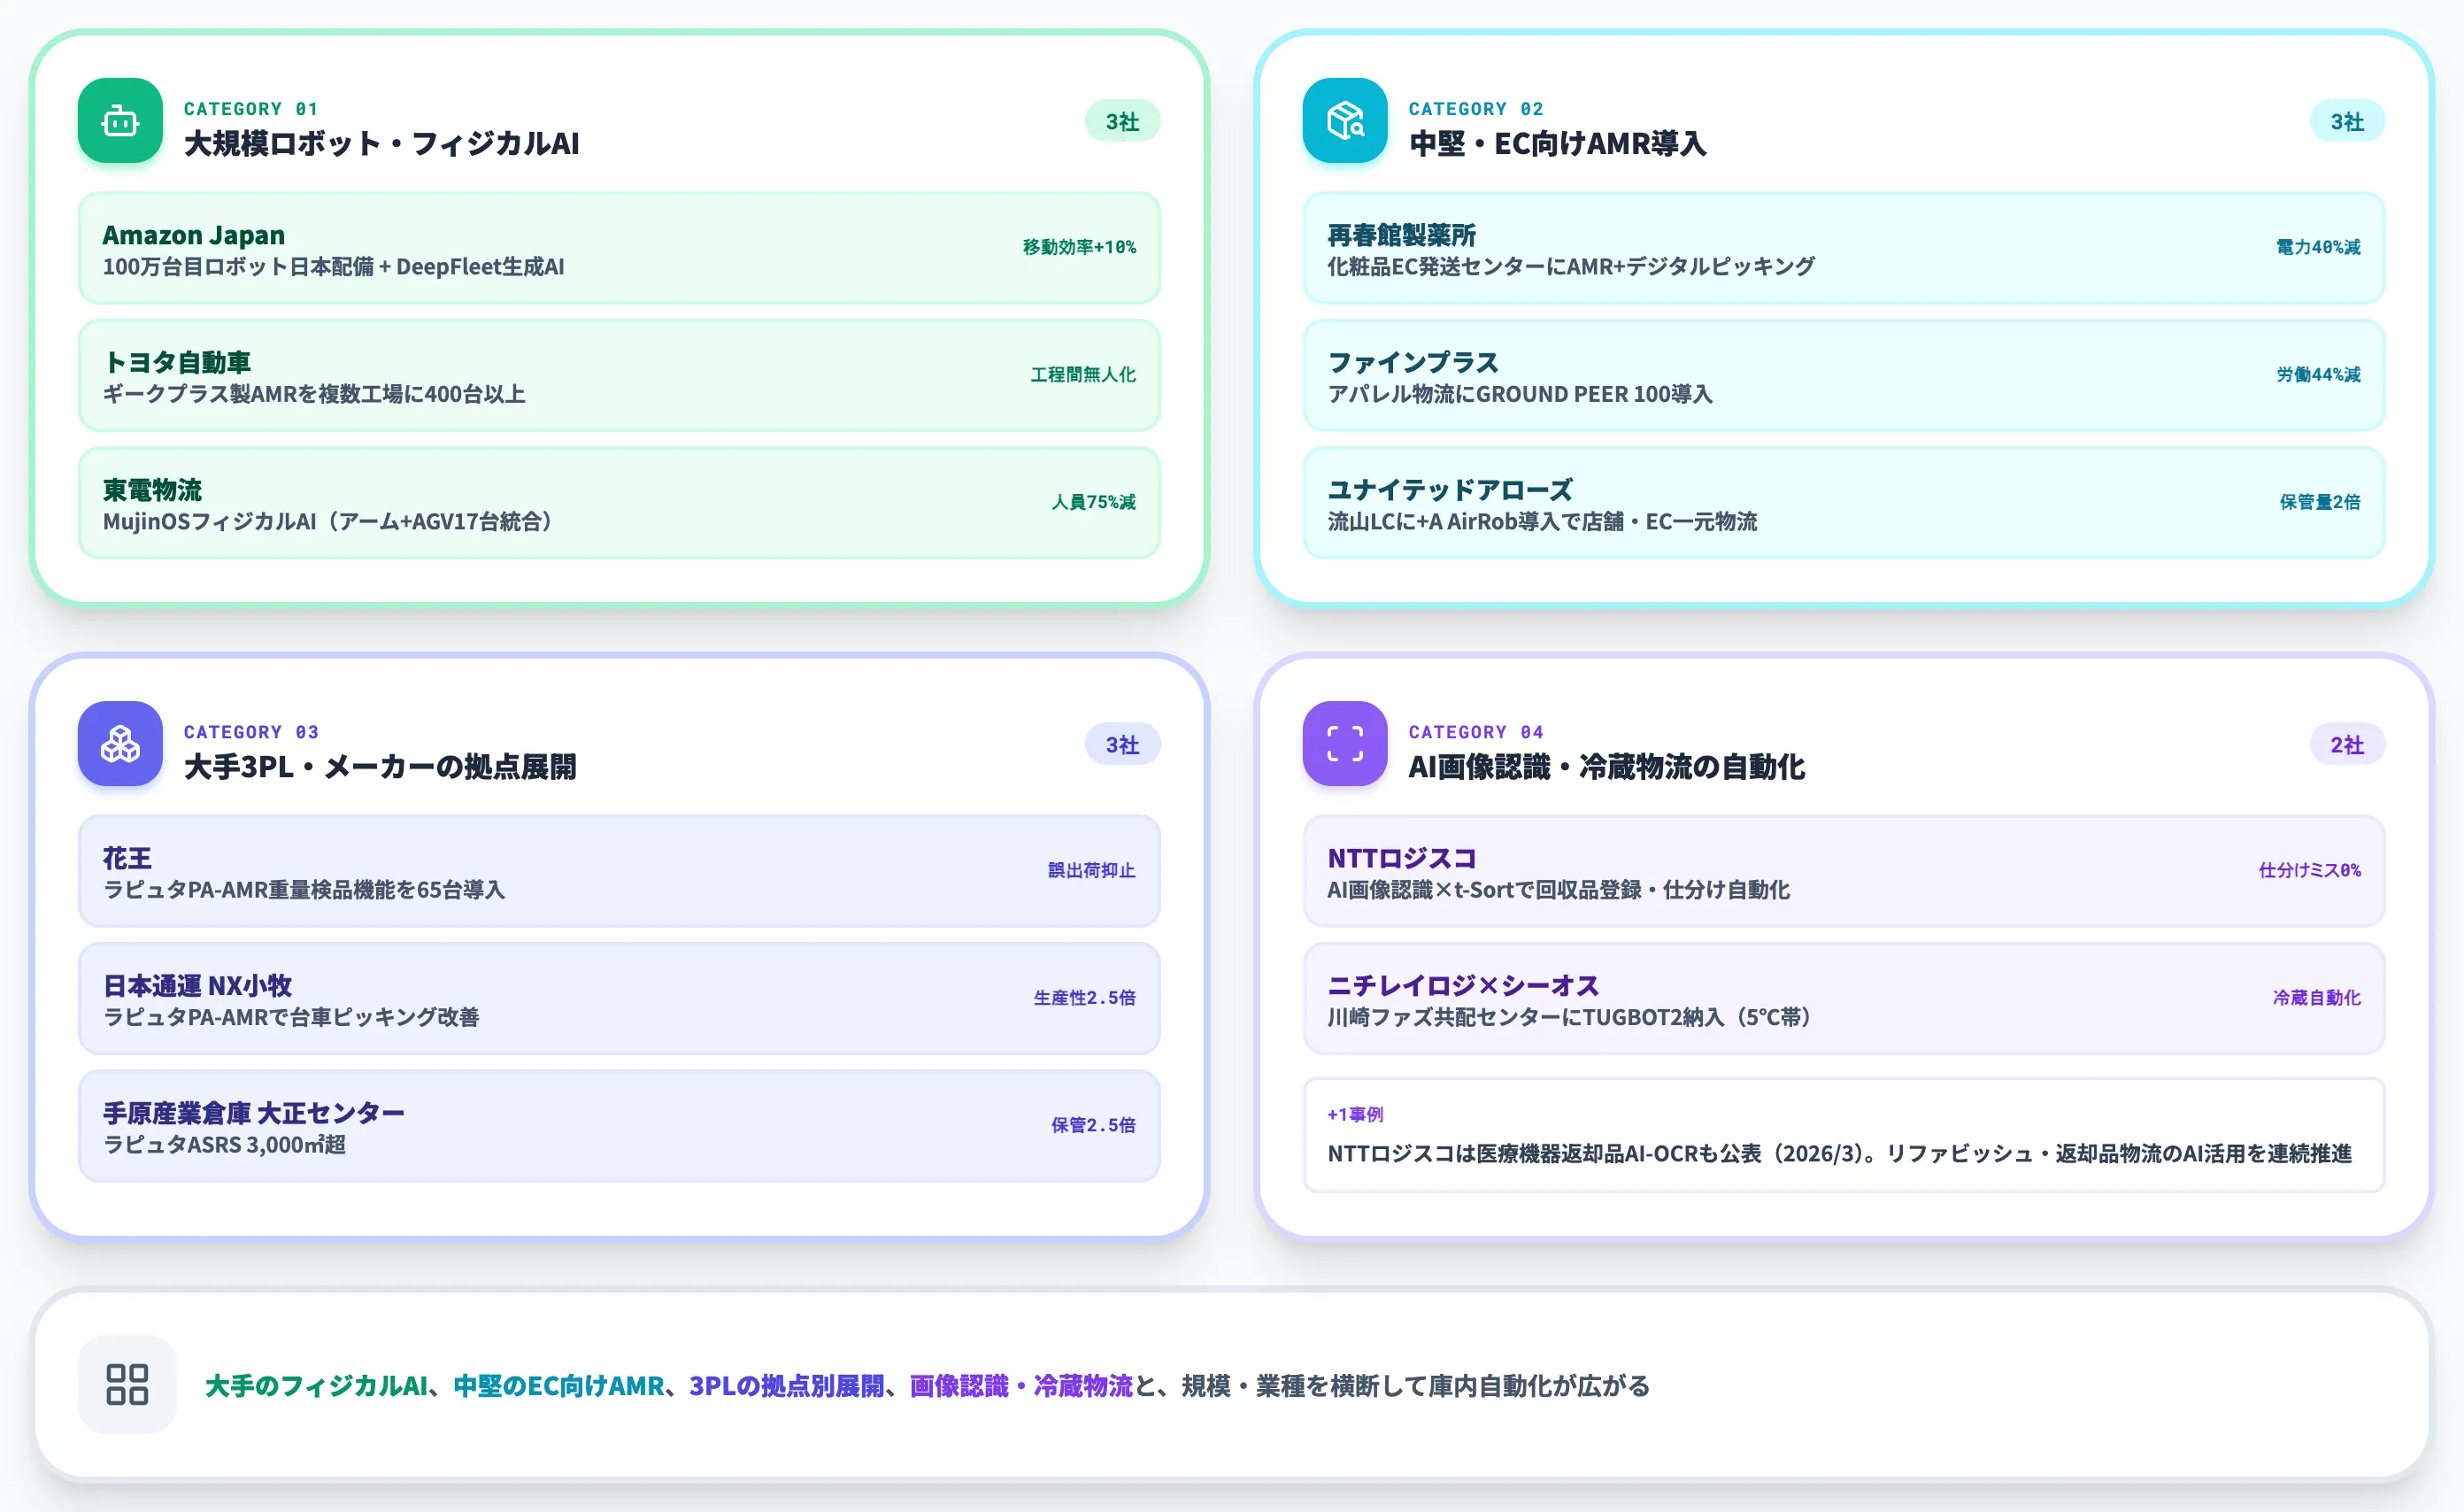Select the 日本通運 NX小牧 company name
Viewport: 2464px width, 1512px height.
198,985
